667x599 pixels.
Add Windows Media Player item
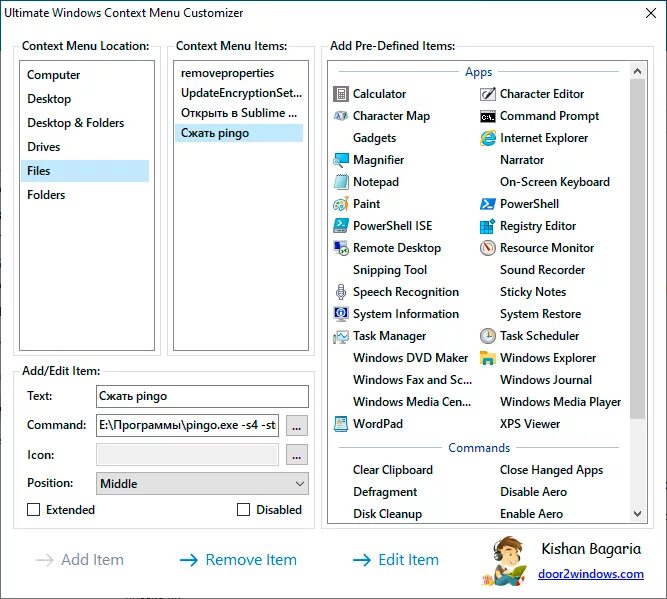coord(560,402)
